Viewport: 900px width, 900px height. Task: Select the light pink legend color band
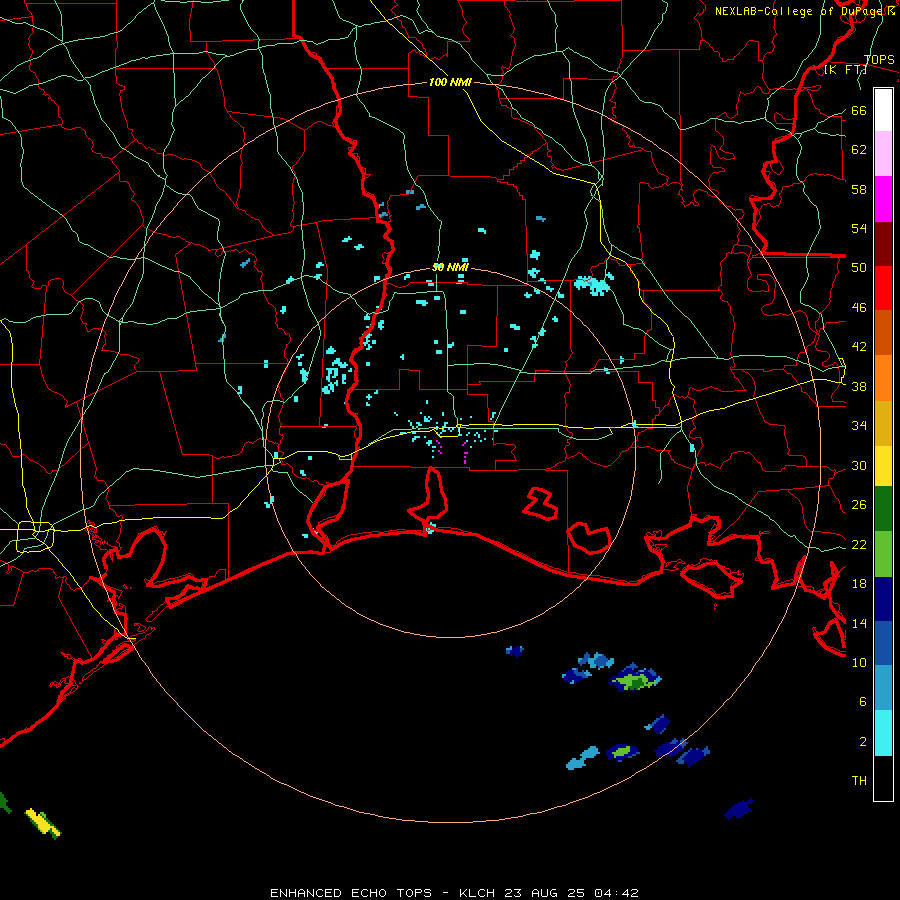[x=883, y=153]
